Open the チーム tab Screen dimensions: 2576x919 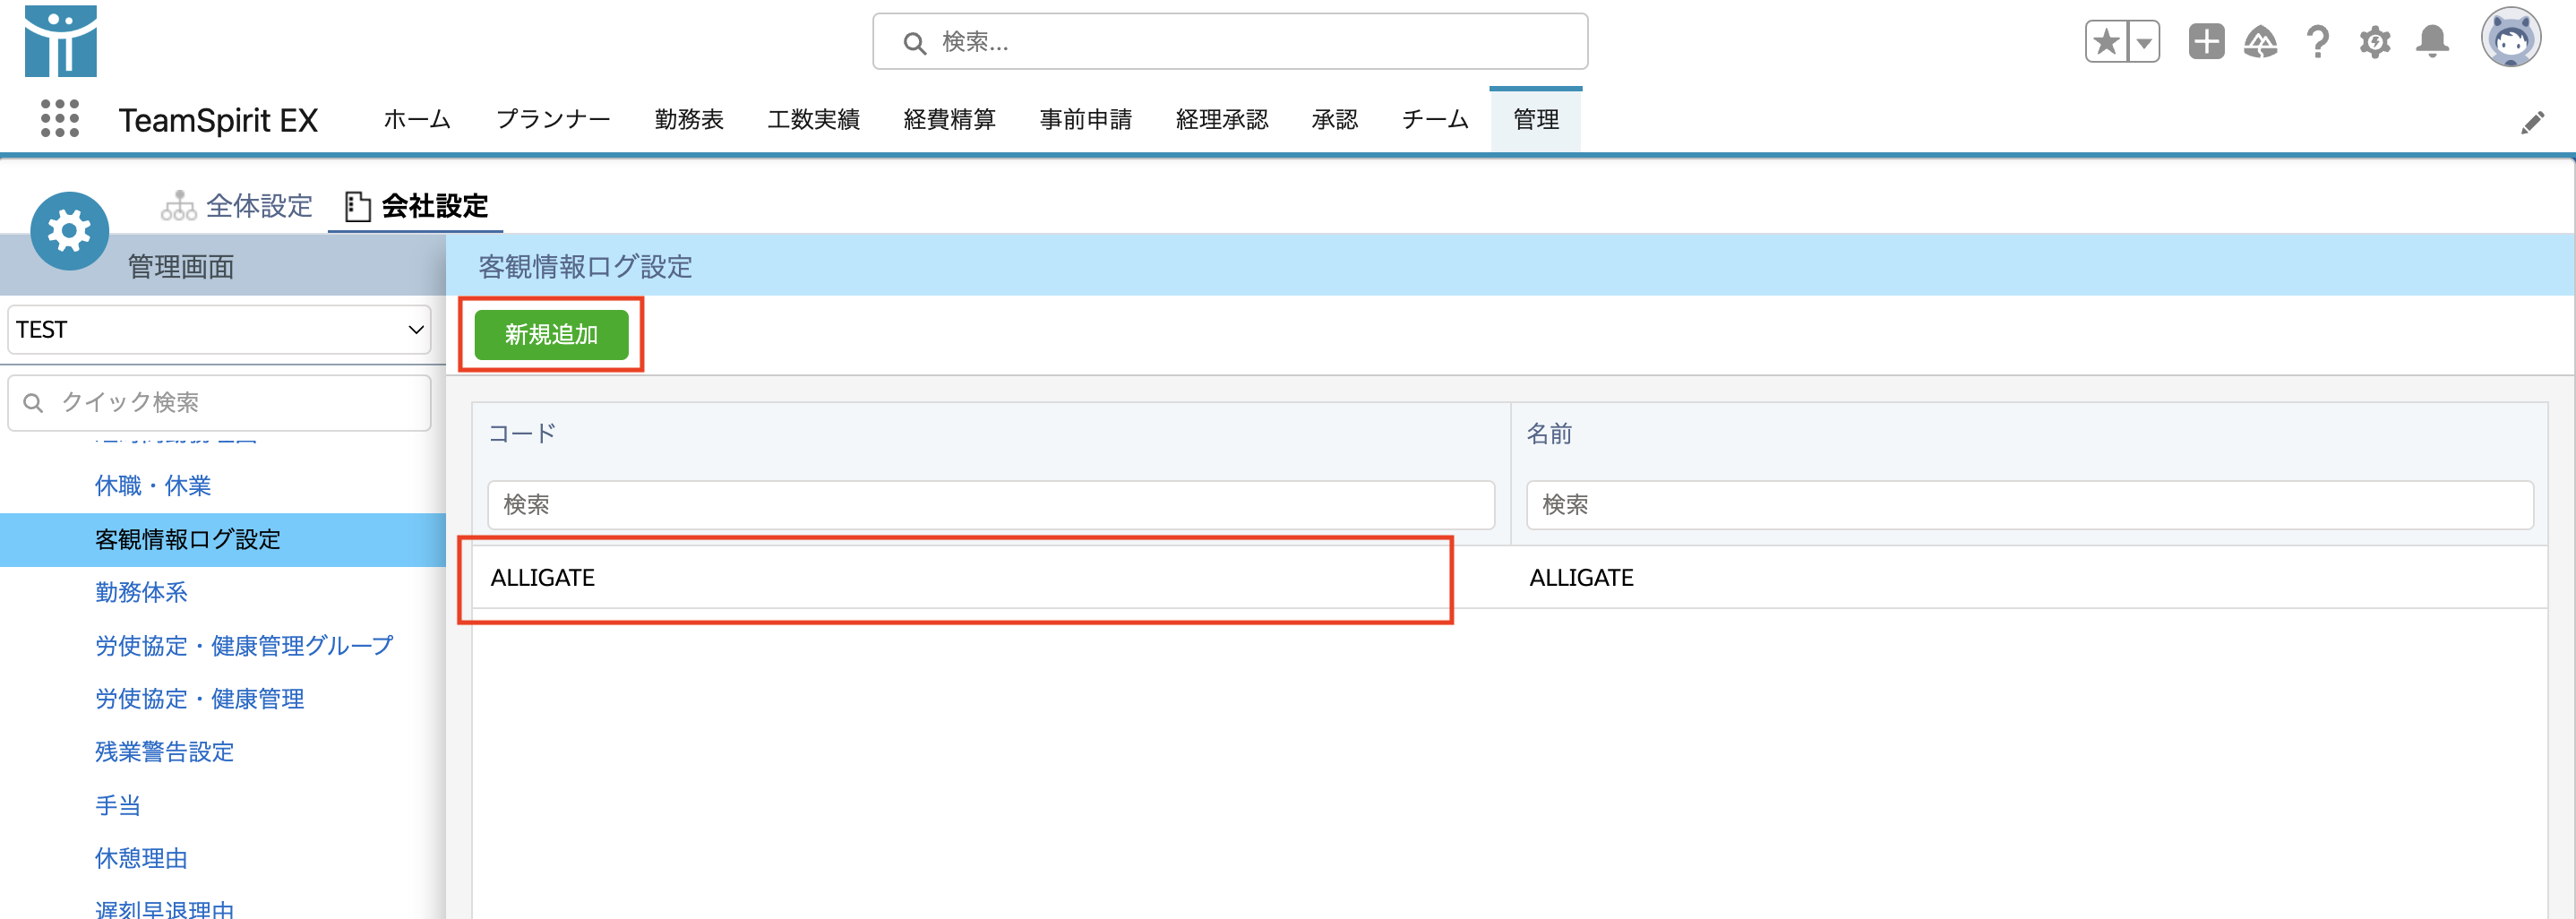point(1435,119)
